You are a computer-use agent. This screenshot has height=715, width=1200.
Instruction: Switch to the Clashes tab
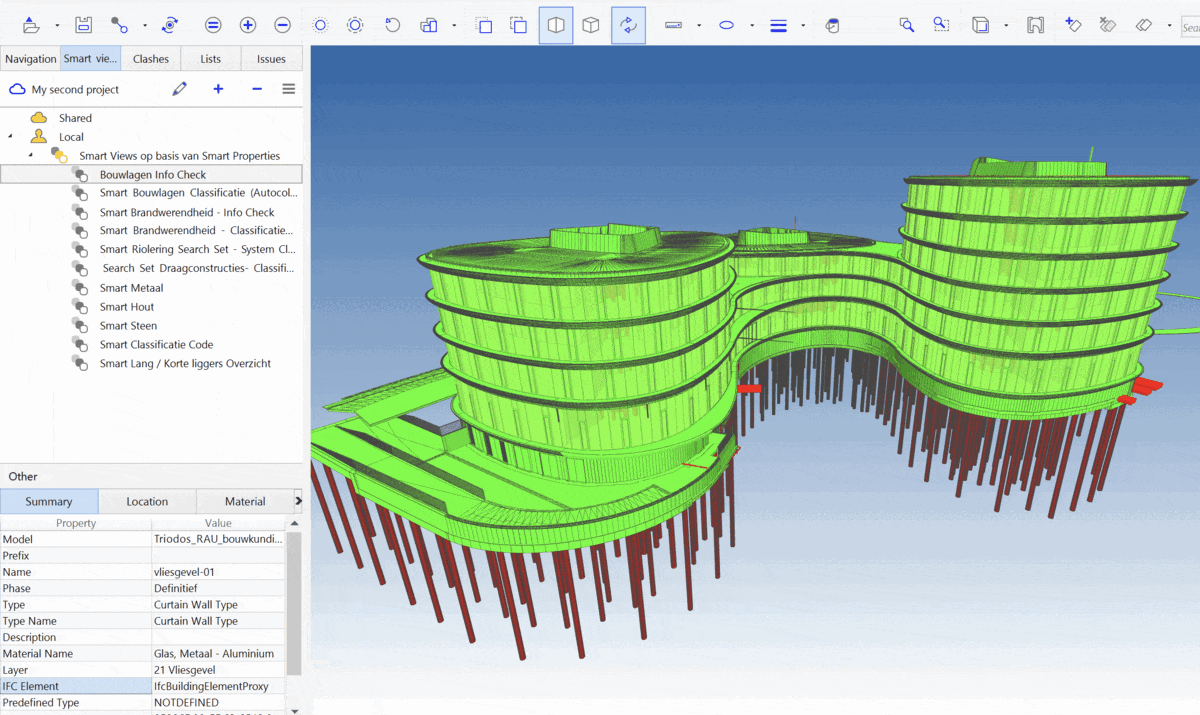click(151, 59)
